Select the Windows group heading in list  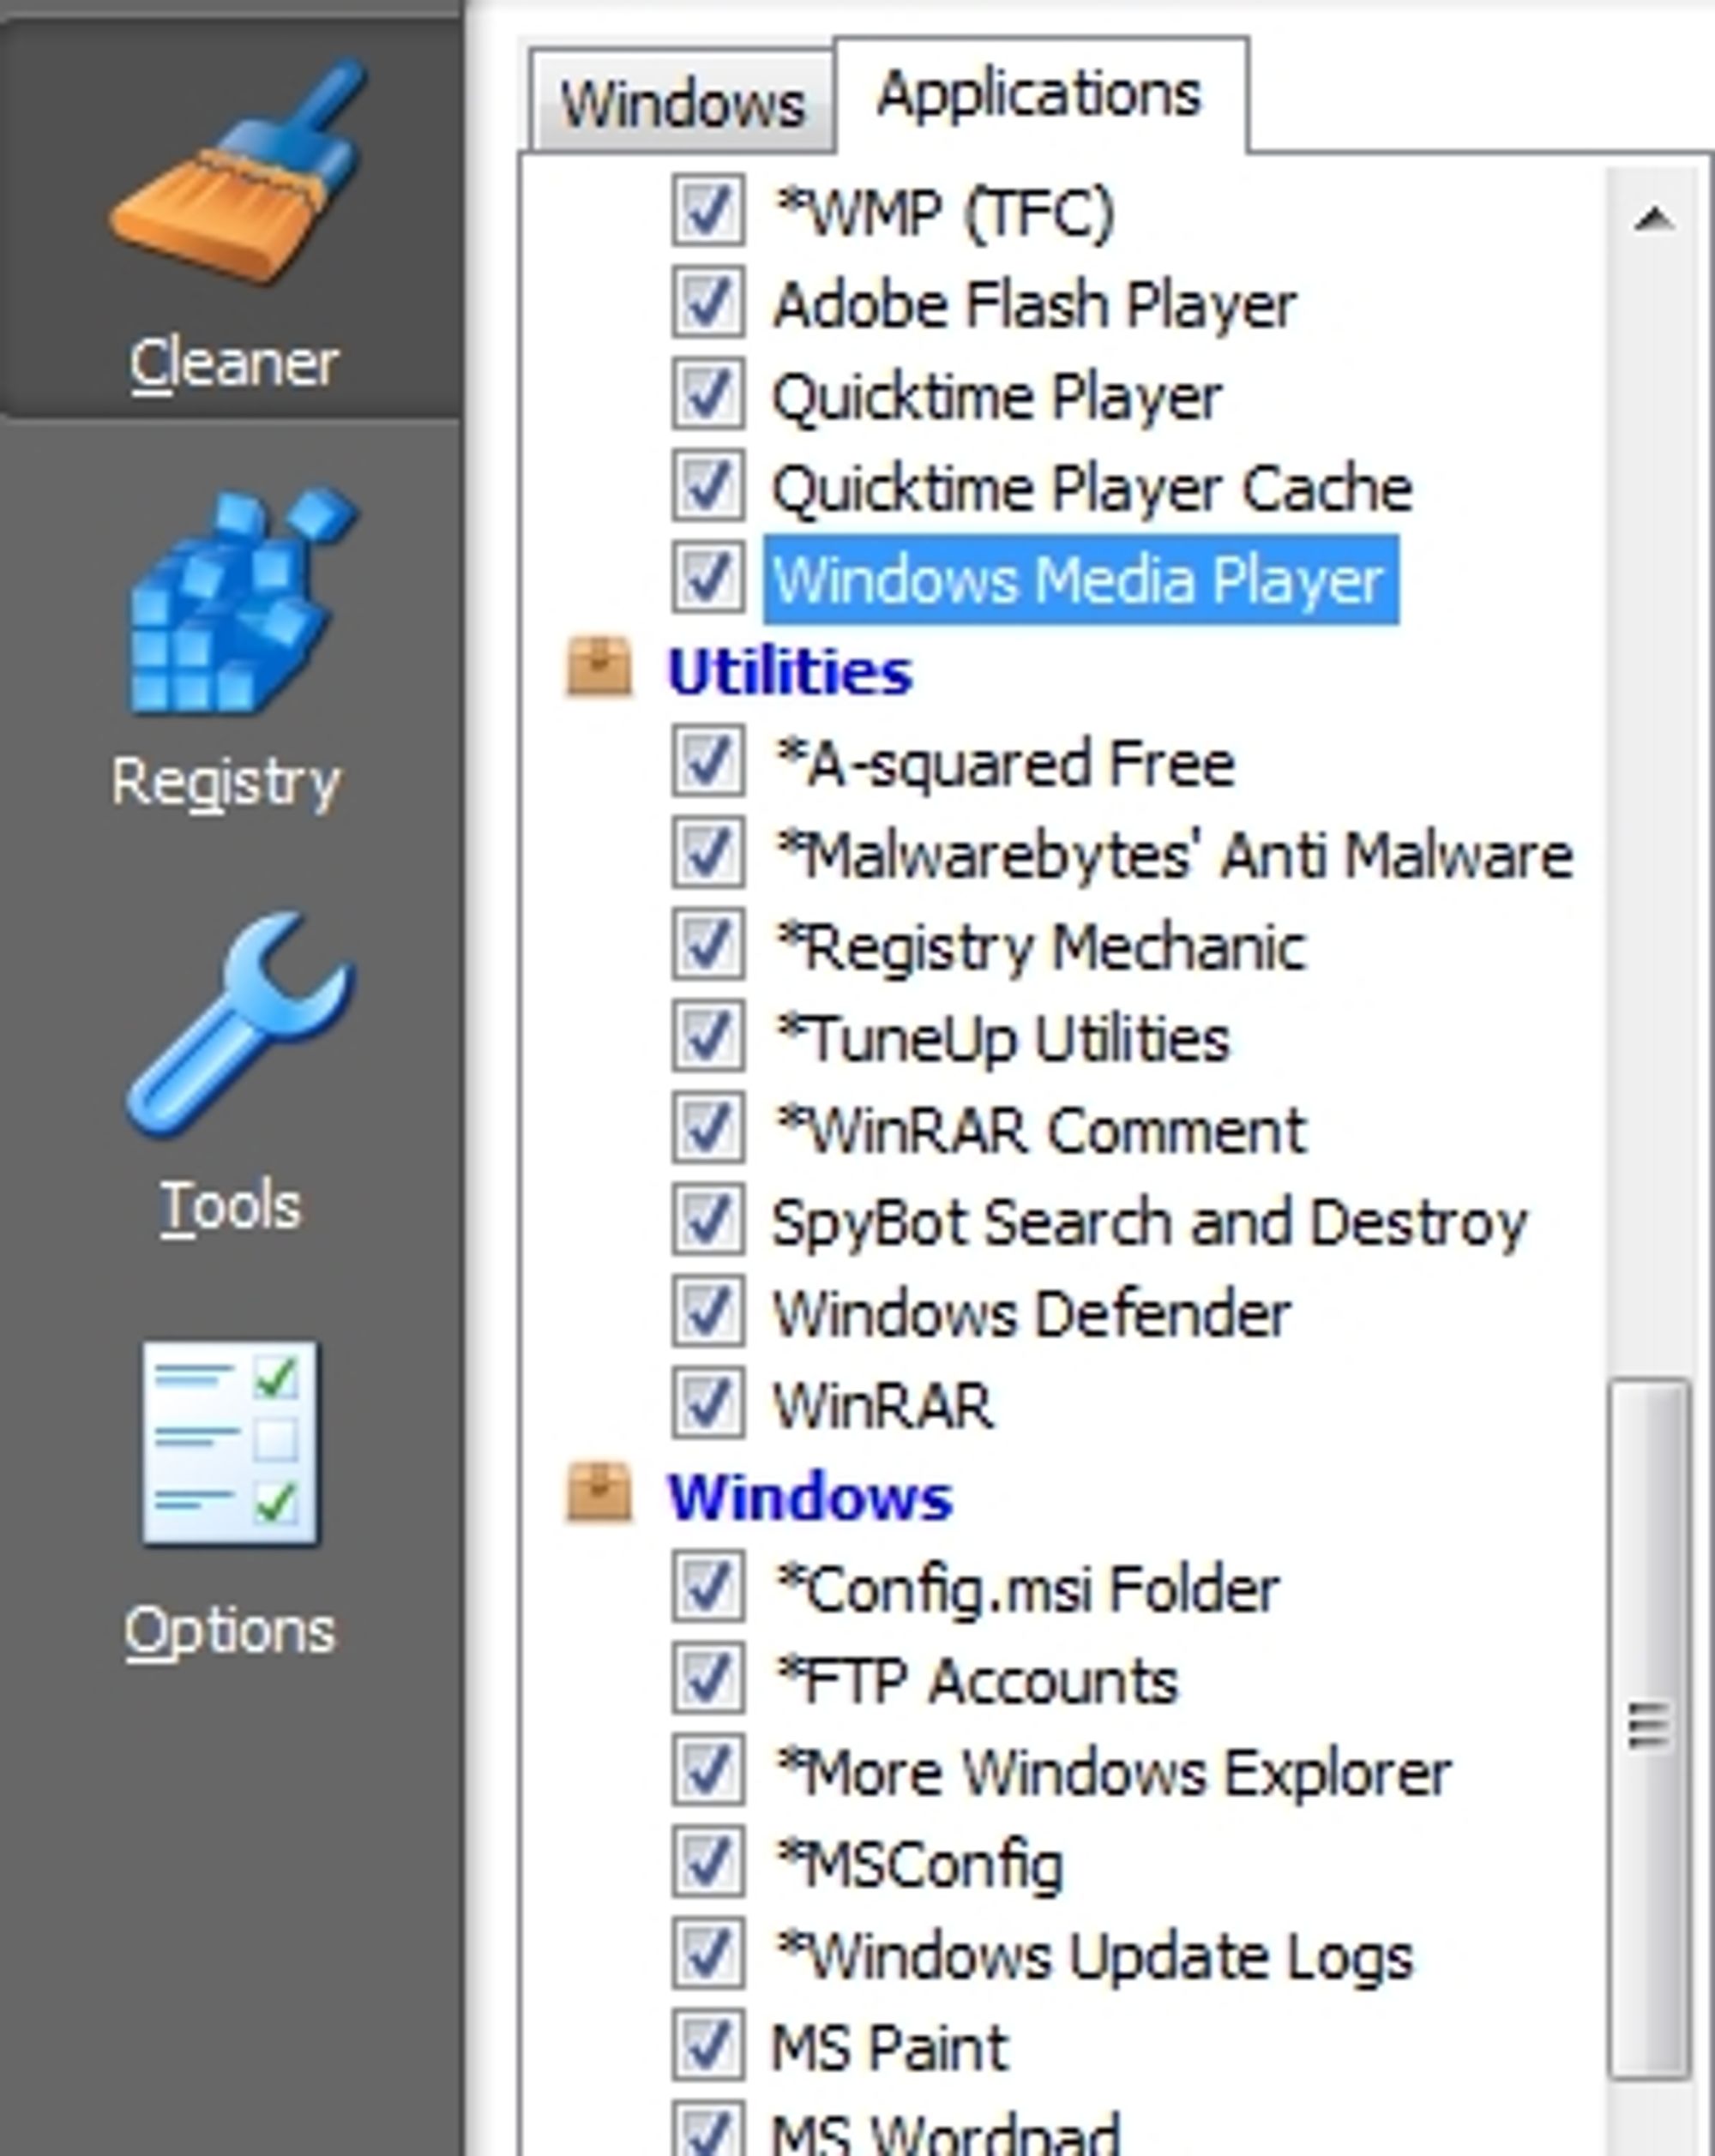coord(810,1497)
